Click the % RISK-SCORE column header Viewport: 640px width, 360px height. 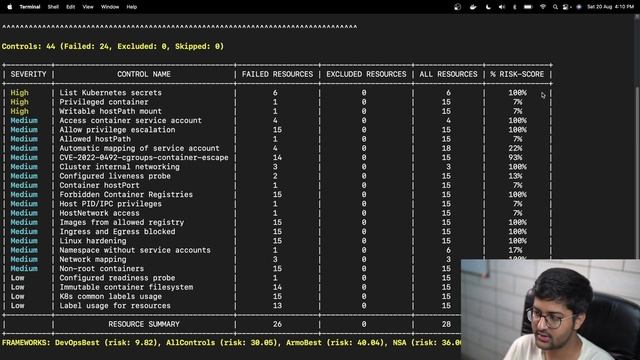click(x=517, y=74)
